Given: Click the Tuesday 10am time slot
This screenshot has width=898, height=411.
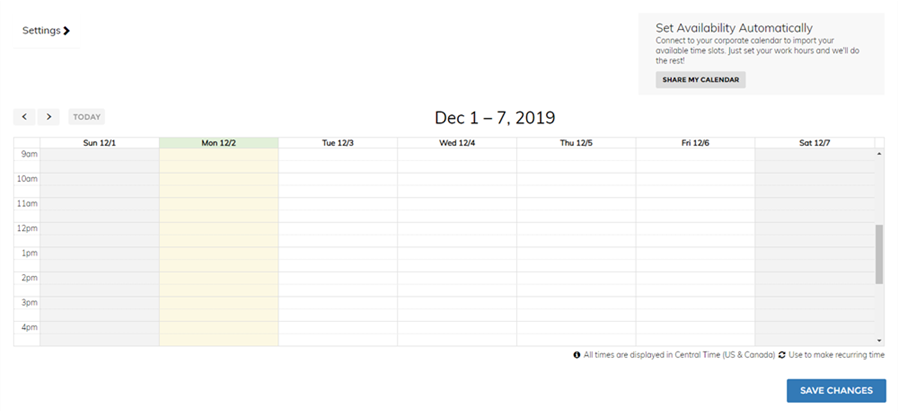Looking at the screenshot, I should coord(338,185).
